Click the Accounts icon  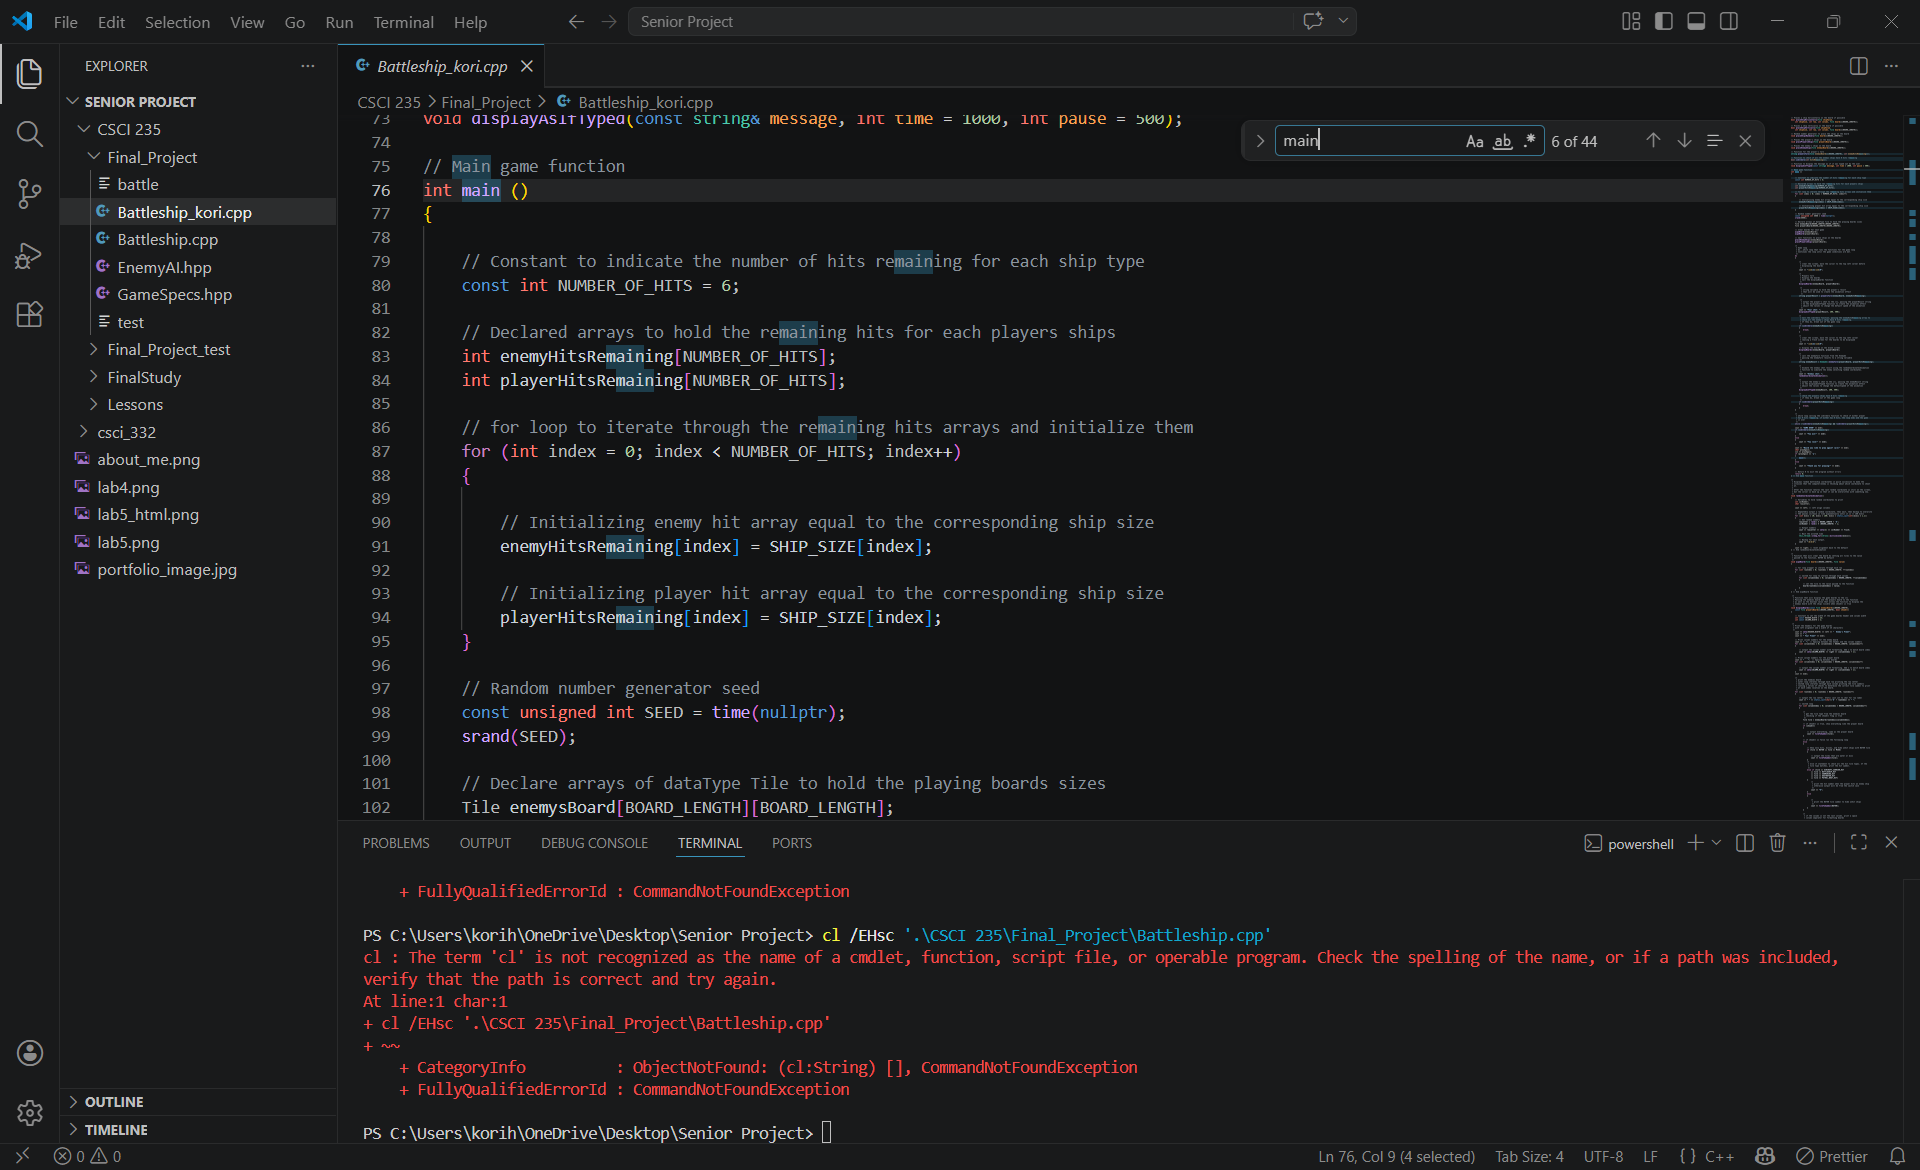(29, 1052)
